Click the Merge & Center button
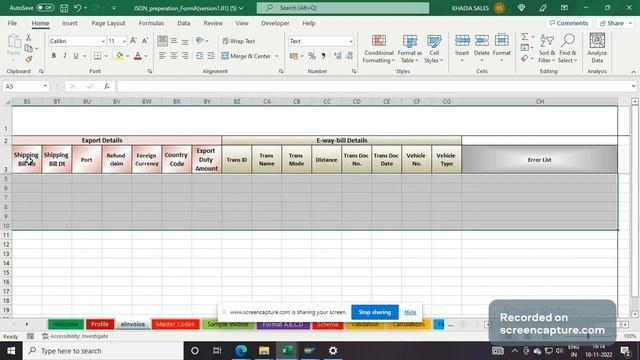Image resolution: width=640 pixels, height=360 pixels. [x=246, y=56]
